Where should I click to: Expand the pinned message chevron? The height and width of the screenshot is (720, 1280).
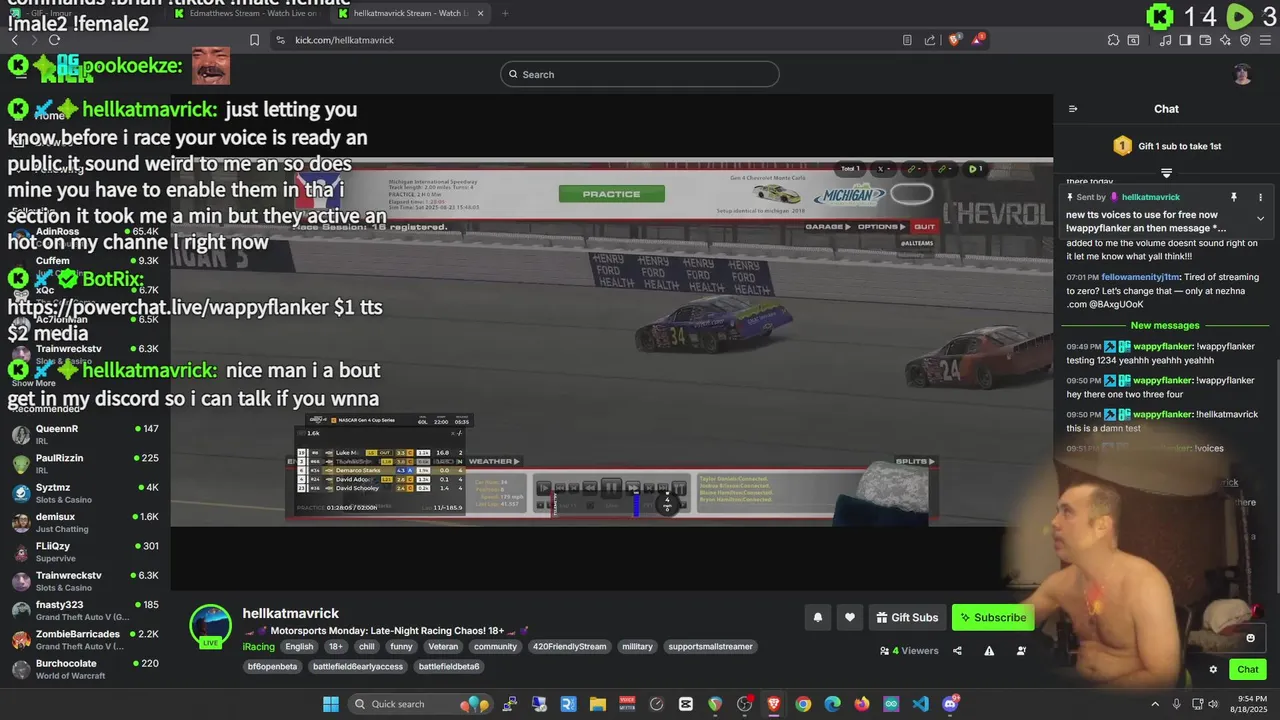click(x=1260, y=218)
